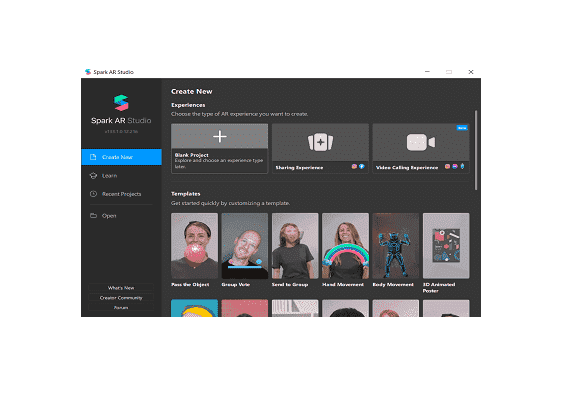The image size is (577, 411).
Task: Click the Pass the Object label
Action: pyautogui.click(x=190, y=284)
